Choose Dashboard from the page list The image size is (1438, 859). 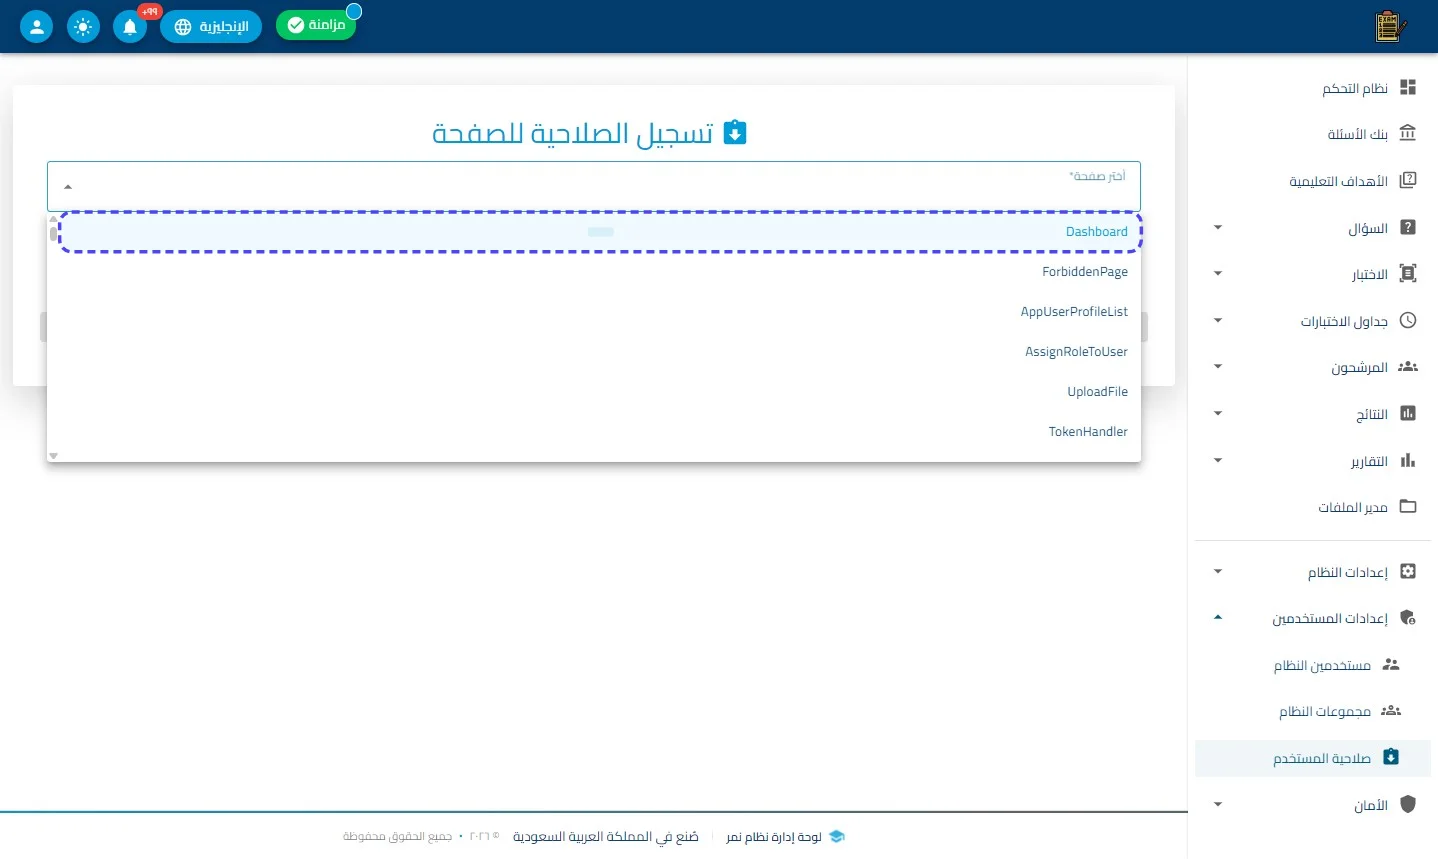(600, 232)
